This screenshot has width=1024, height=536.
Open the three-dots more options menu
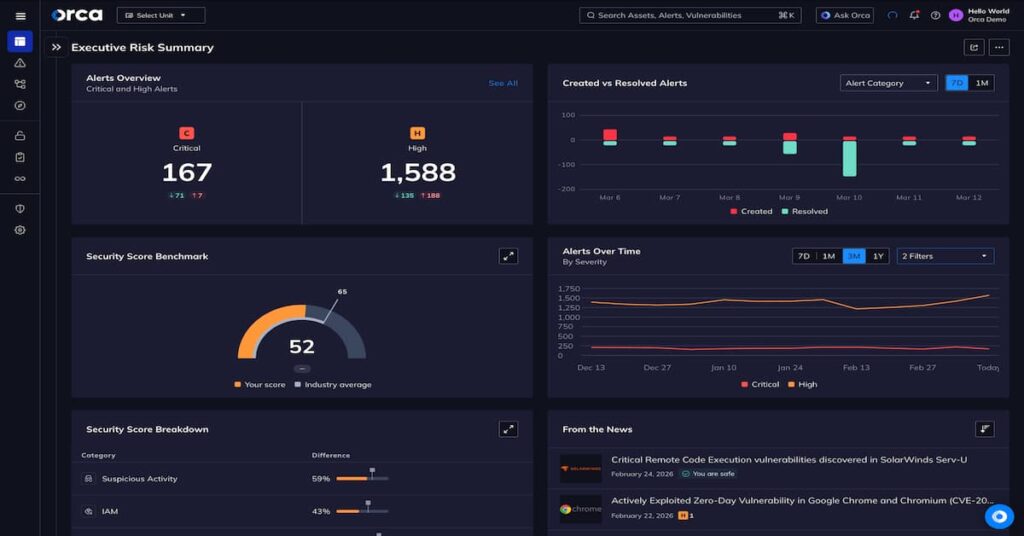coord(999,47)
